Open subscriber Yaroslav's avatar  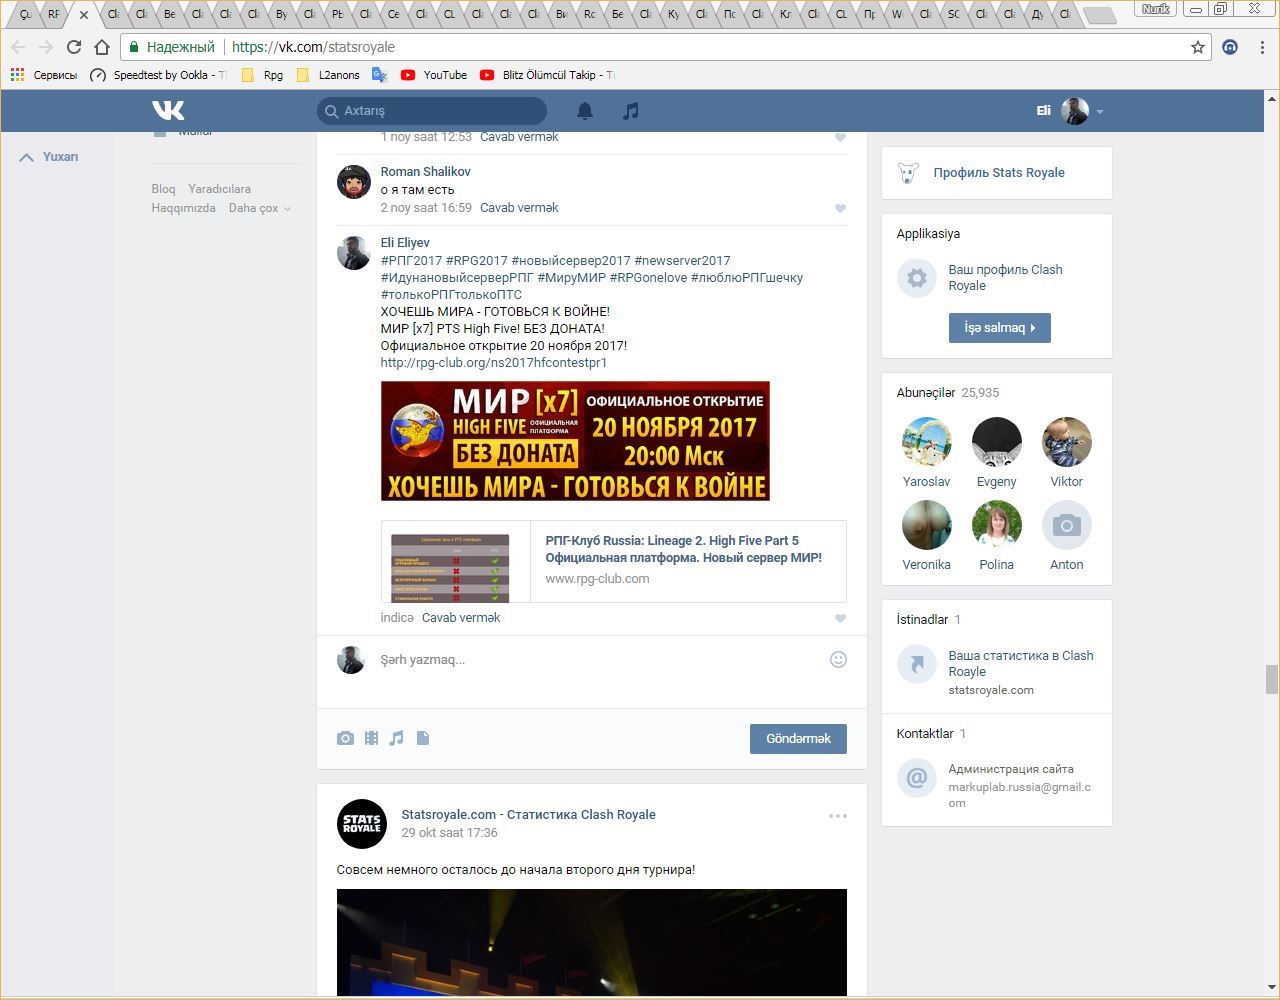coord(926,442)
